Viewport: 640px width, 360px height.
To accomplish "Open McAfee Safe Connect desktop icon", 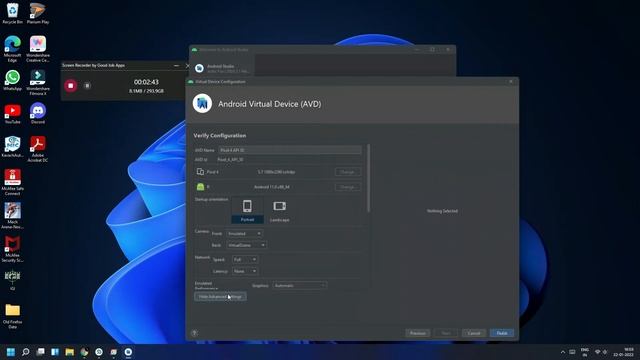I will tap(13, 182).
